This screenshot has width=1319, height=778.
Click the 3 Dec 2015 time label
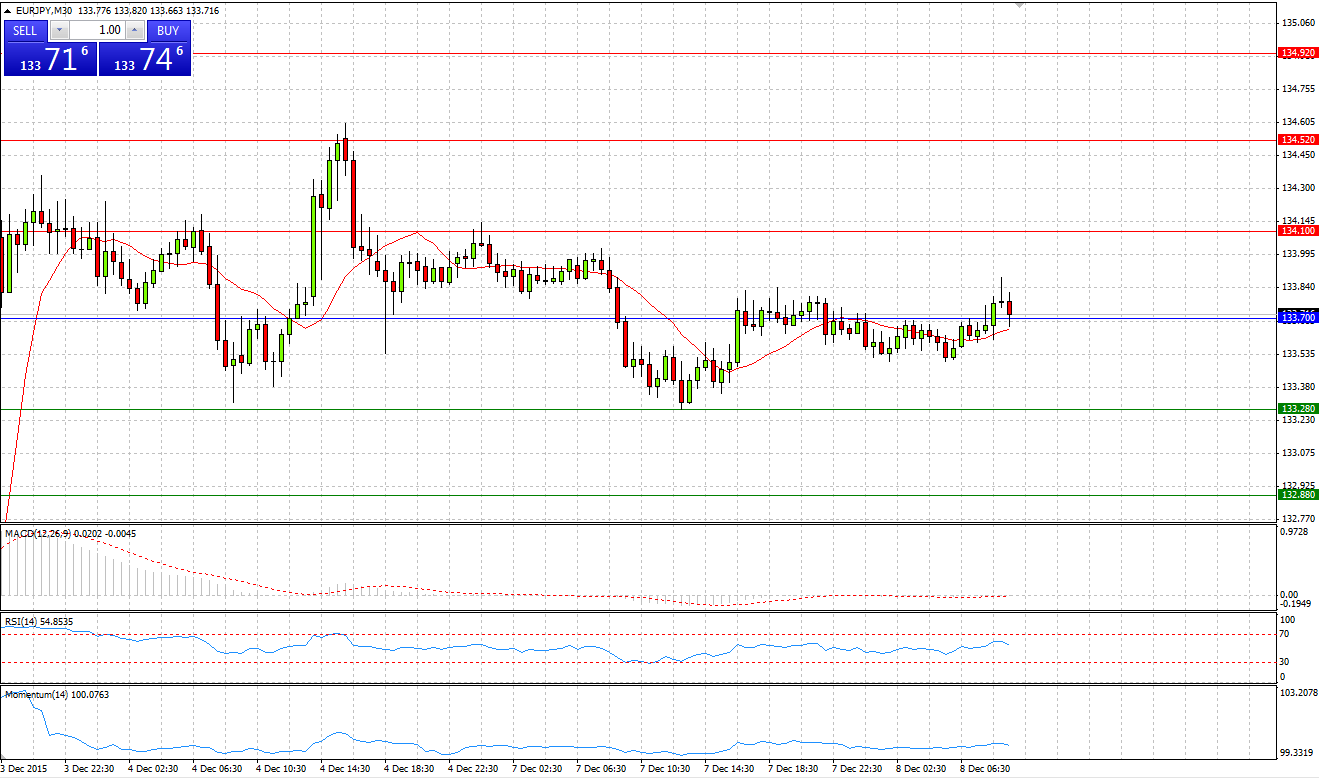(x=22, y=769)
